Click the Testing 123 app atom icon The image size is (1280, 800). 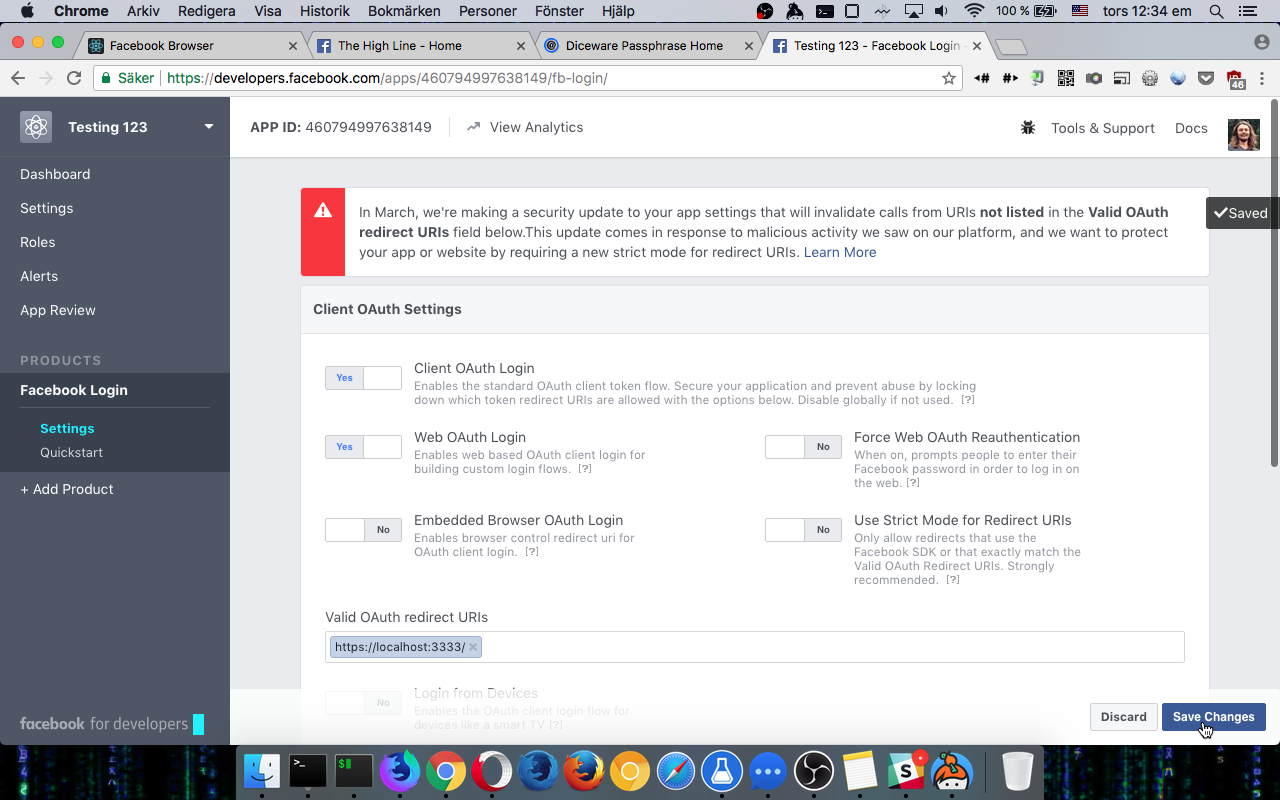click(36, 127)
